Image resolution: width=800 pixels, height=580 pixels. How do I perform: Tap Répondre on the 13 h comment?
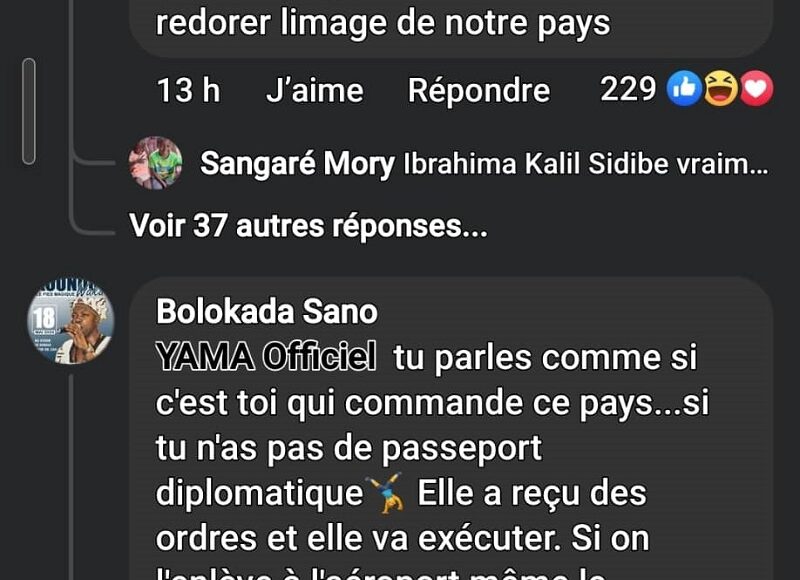[x=479, y=91]
